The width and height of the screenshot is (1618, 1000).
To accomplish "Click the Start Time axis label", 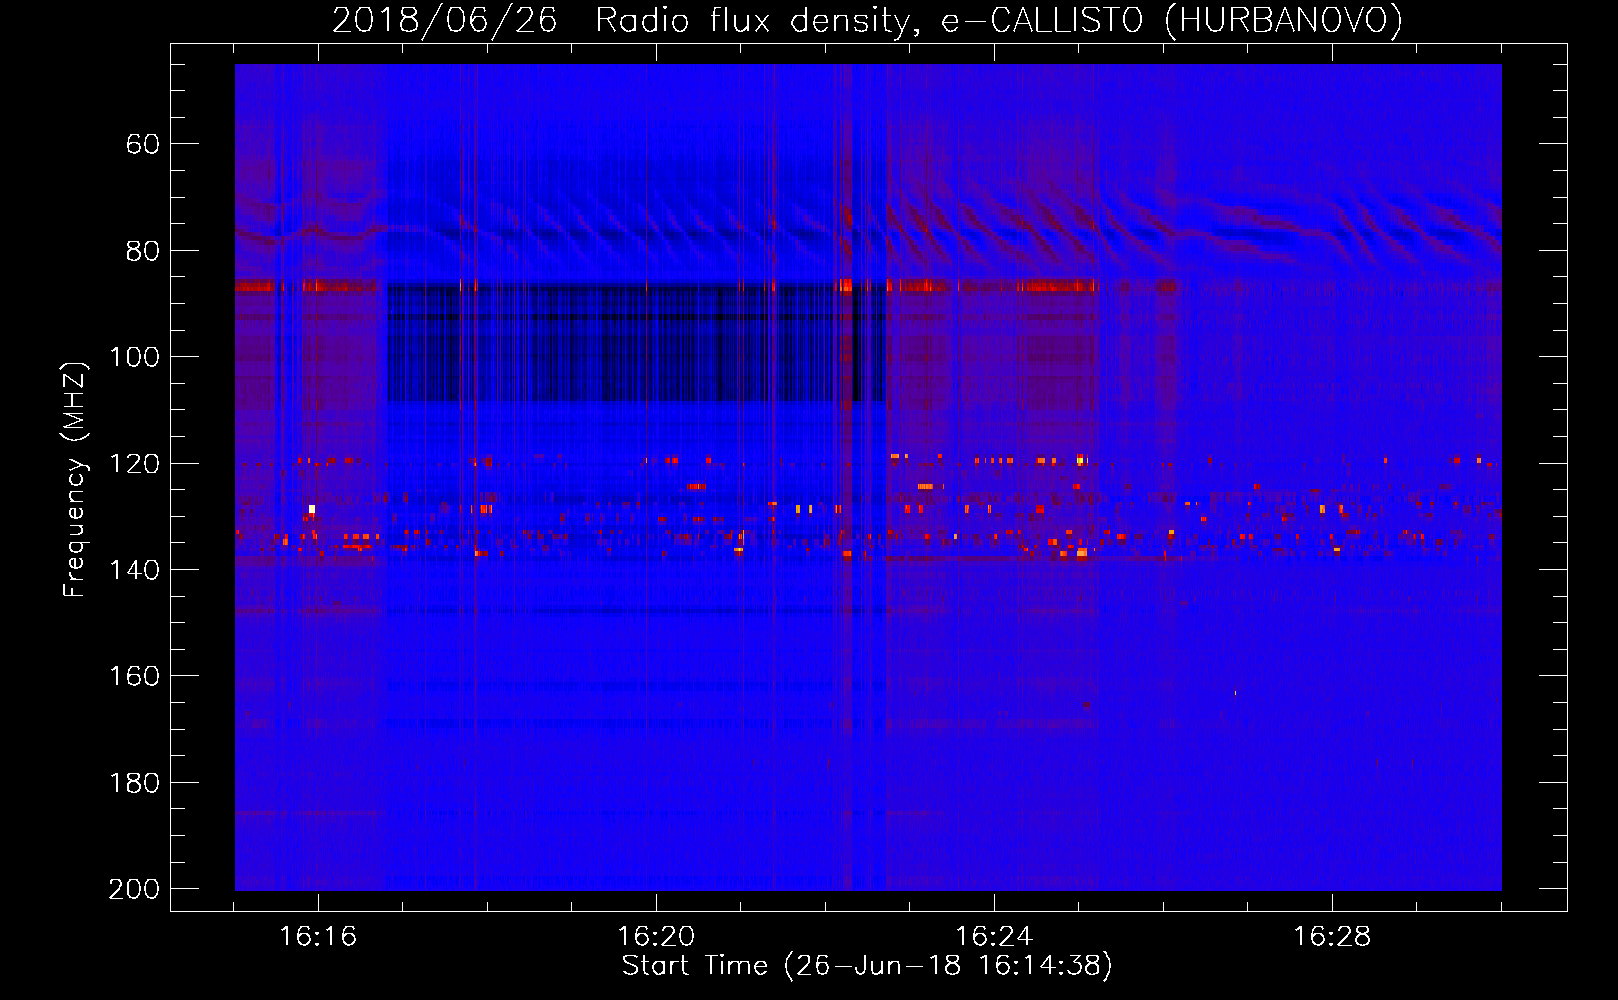I will tap(867, 966).
